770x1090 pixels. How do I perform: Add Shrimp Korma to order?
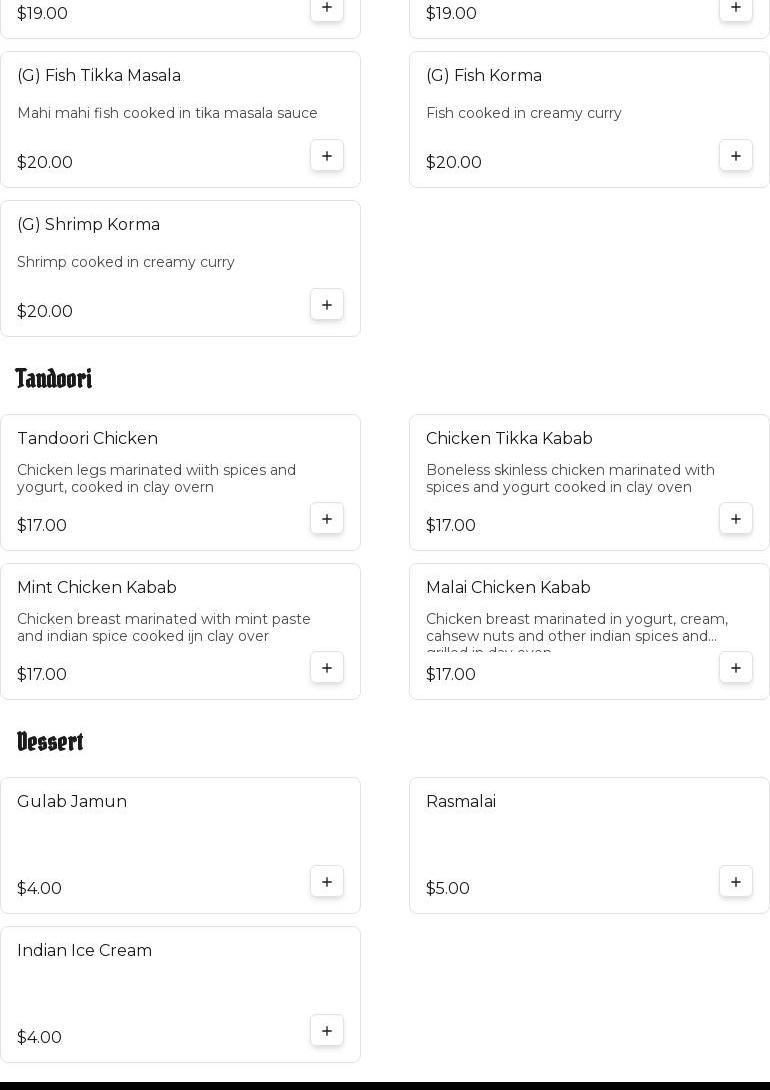click(327, 305)
